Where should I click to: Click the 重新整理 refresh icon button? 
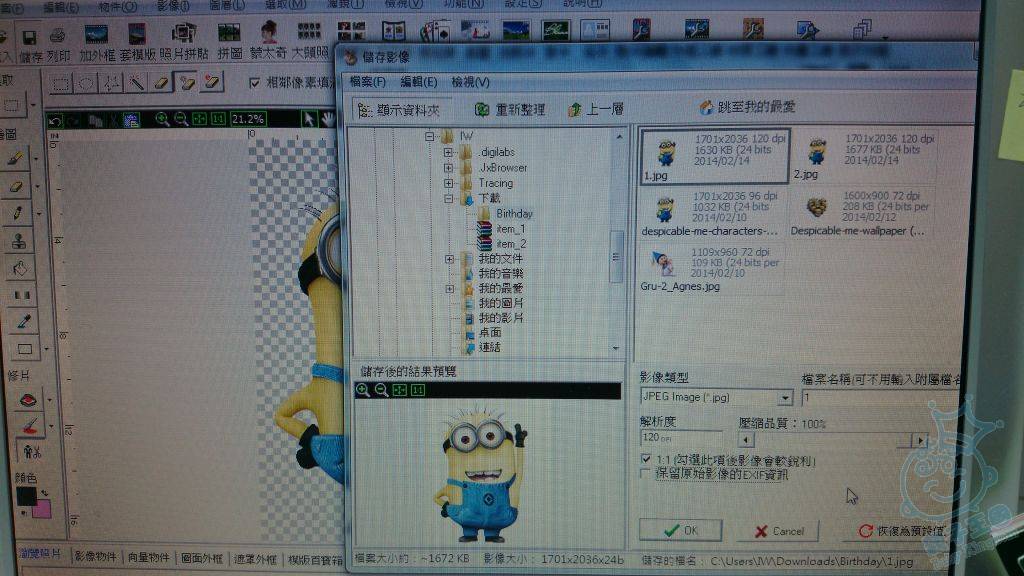coord(482,109)
